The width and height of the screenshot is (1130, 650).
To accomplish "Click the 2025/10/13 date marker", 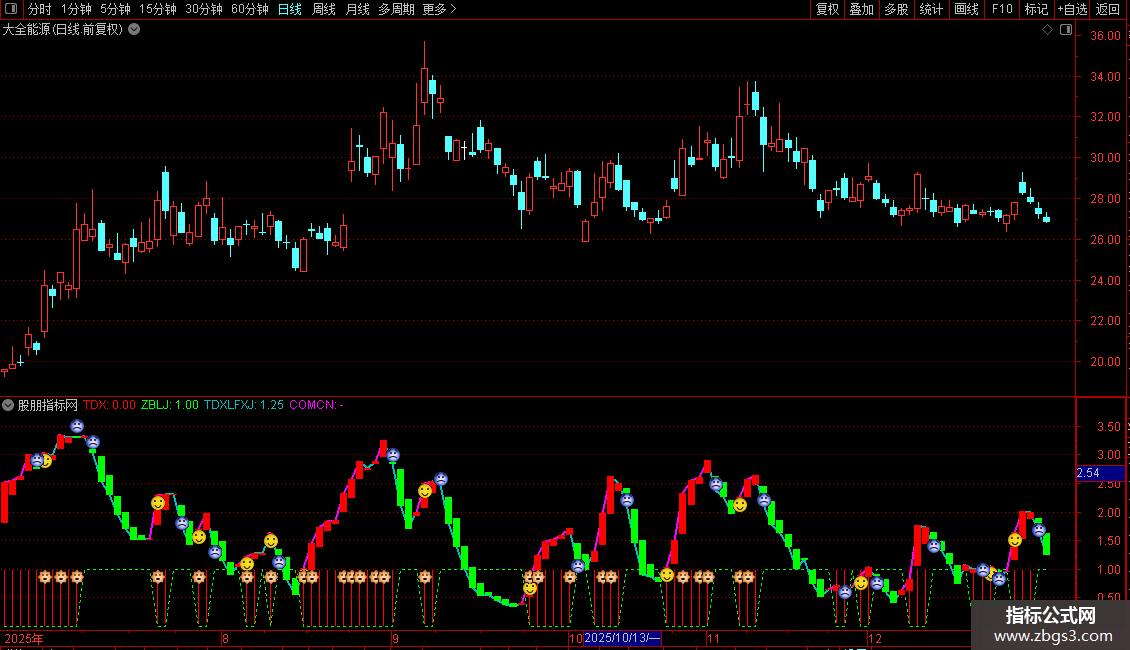I will (x=622, y=638).
